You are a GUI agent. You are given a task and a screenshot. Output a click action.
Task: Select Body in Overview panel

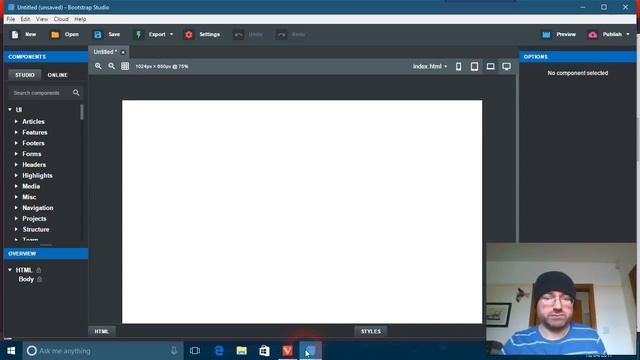[26, 279]
